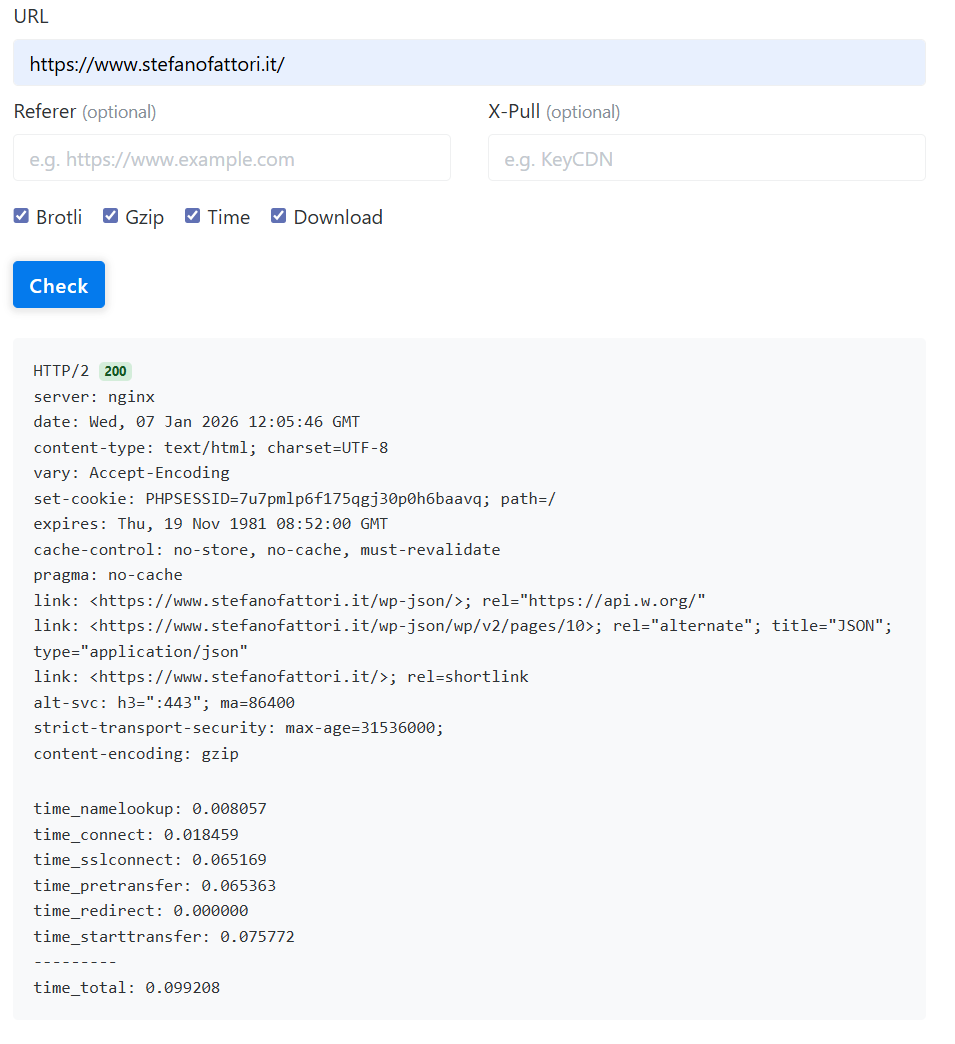Click the 'server: nginx' header line
The width and height of the screenshot is (955, 1044).
point(94,396)
